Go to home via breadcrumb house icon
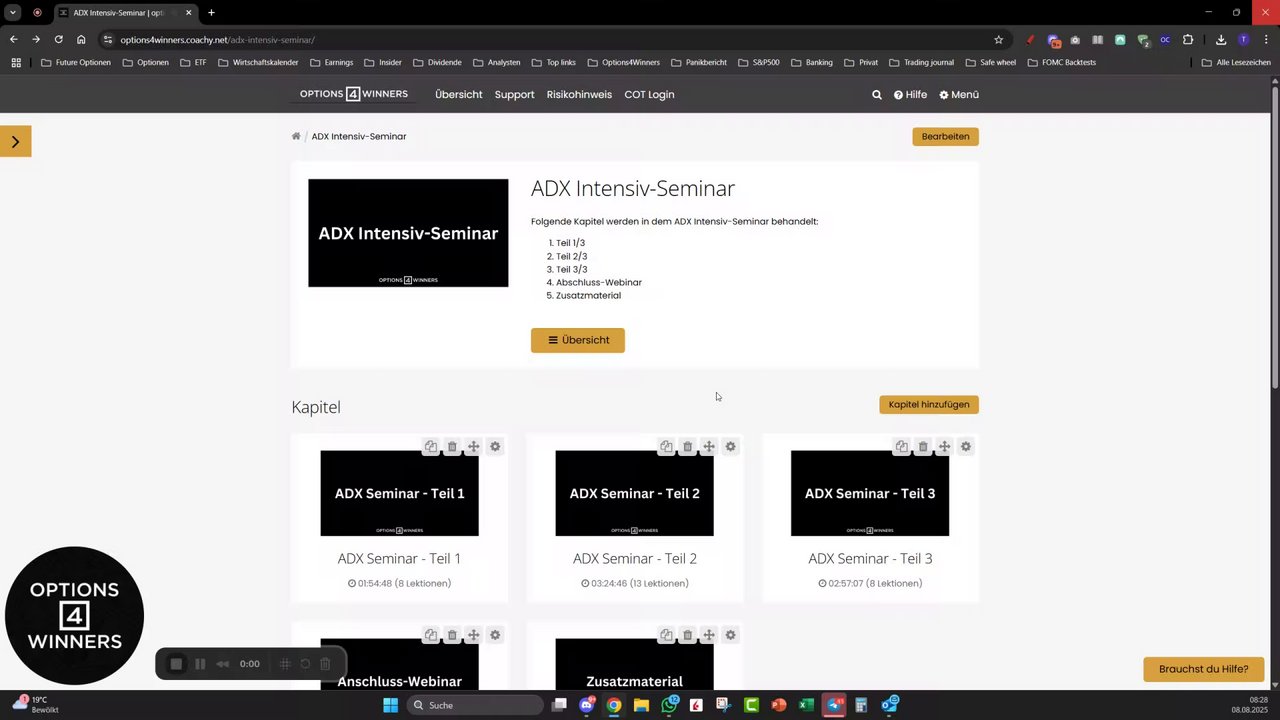 (296, 136)
